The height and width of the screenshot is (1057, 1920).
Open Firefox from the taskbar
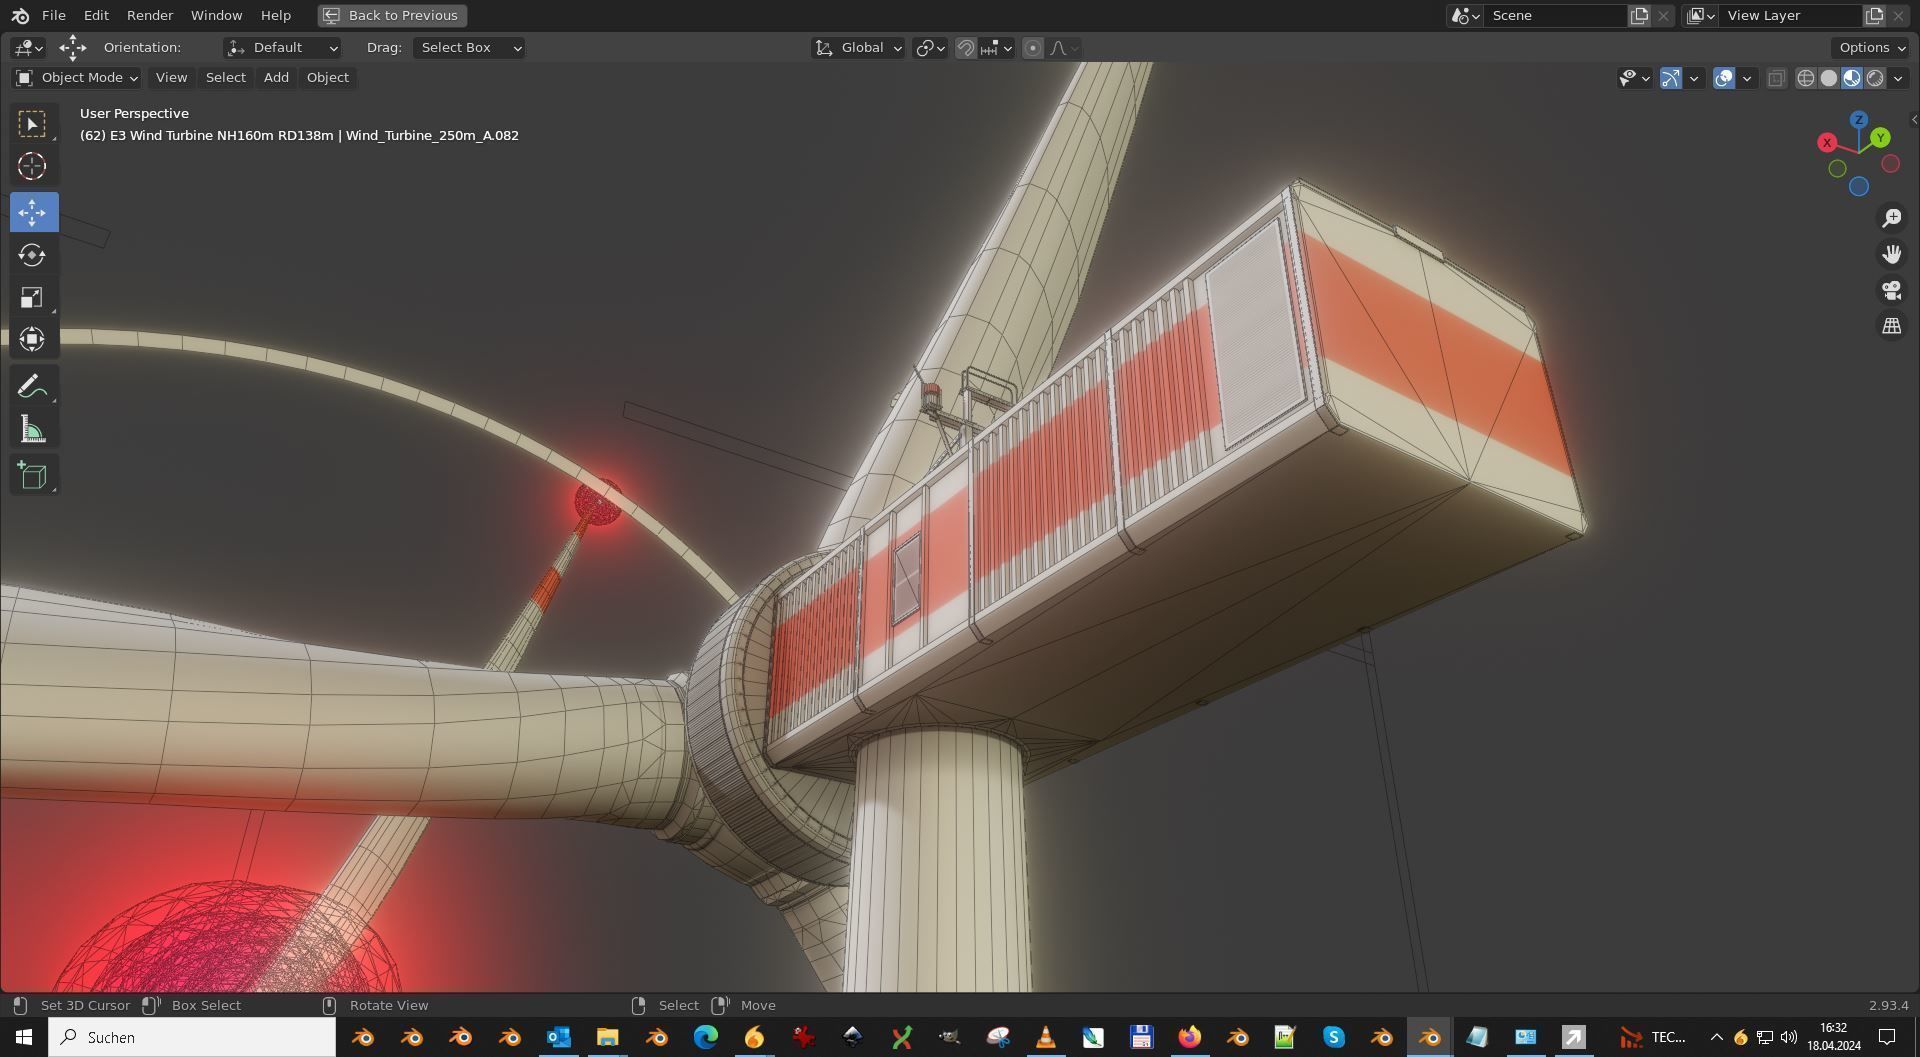pyautogui.click(x=1189, y=1037)
